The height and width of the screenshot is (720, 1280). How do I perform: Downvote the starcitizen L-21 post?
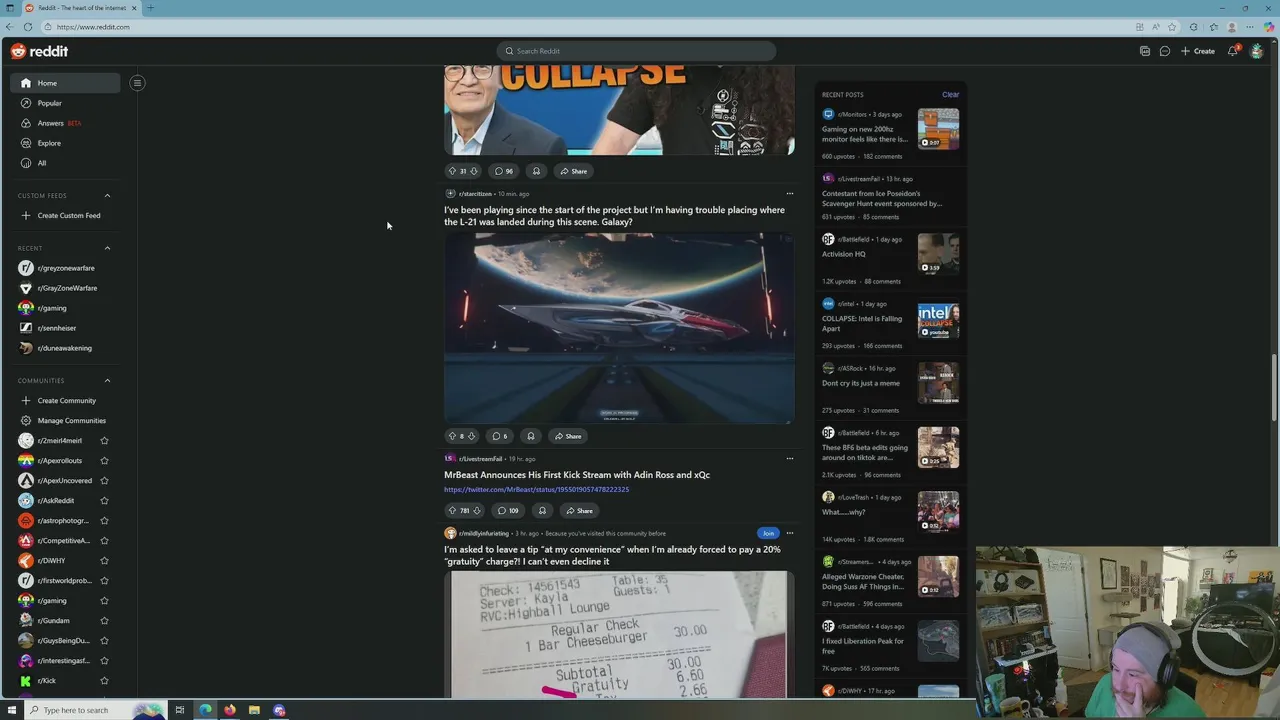tap(471, 436)
